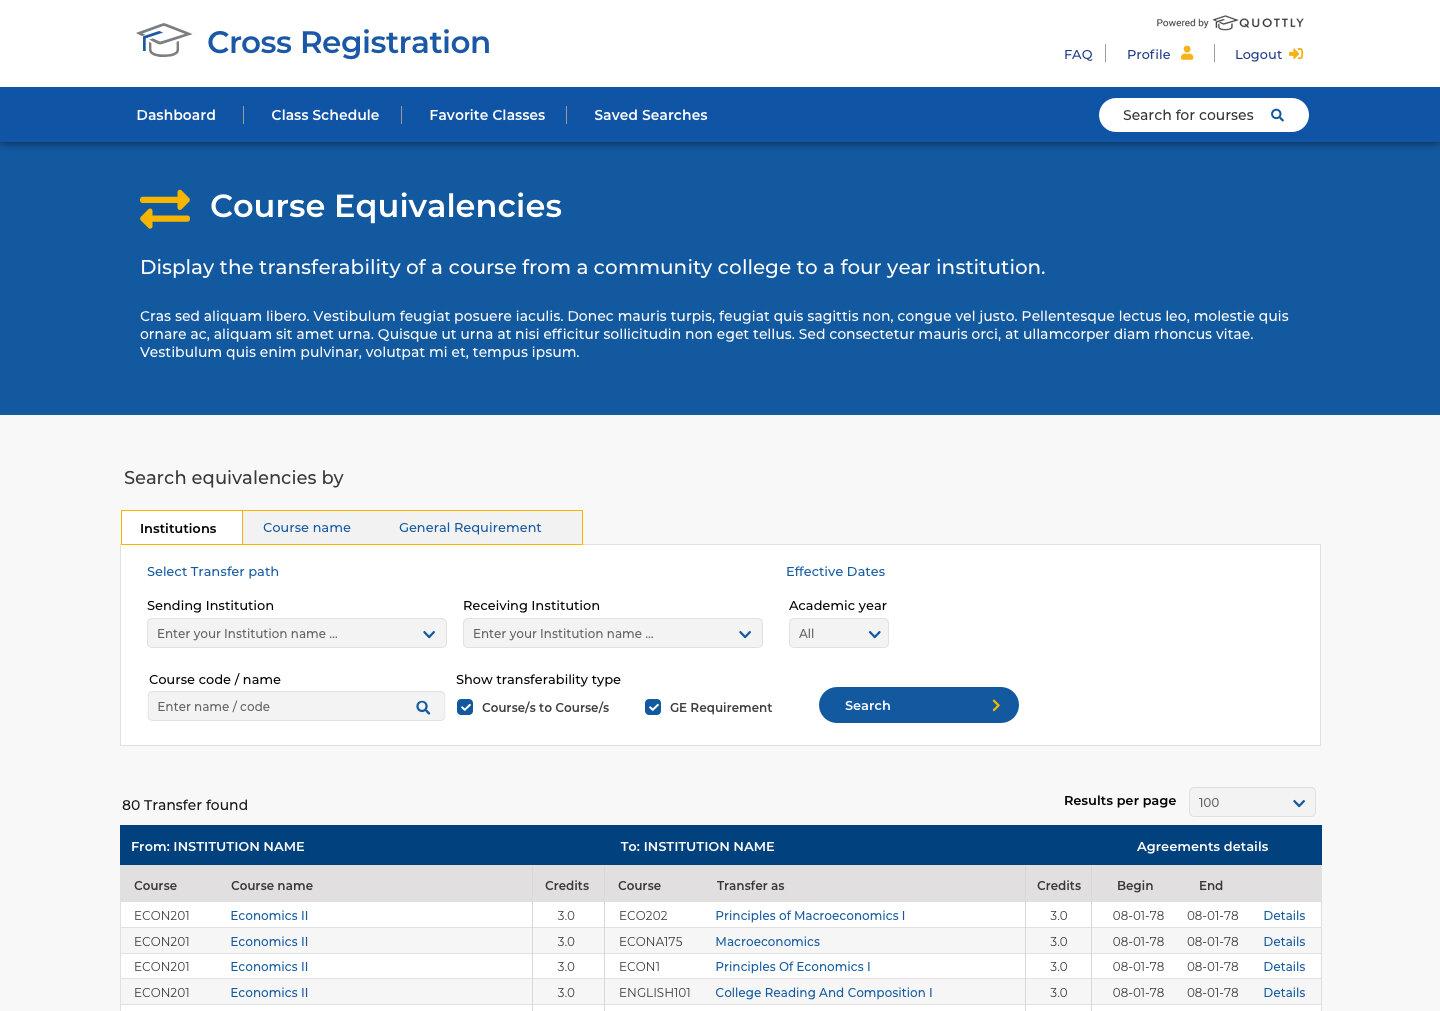Toggle GE Requirement transferability filter on

653,706
